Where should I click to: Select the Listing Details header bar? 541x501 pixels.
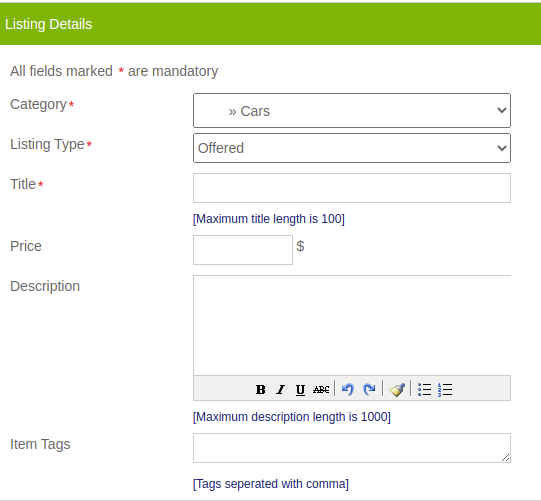[270, 24]
